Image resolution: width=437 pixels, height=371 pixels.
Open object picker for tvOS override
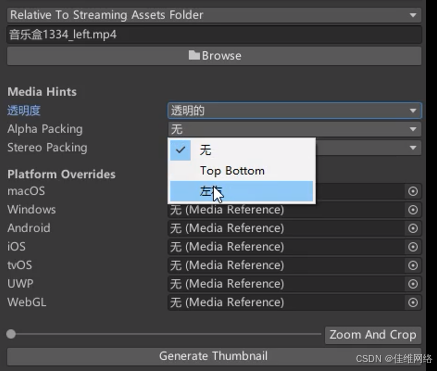pos(413,265)
